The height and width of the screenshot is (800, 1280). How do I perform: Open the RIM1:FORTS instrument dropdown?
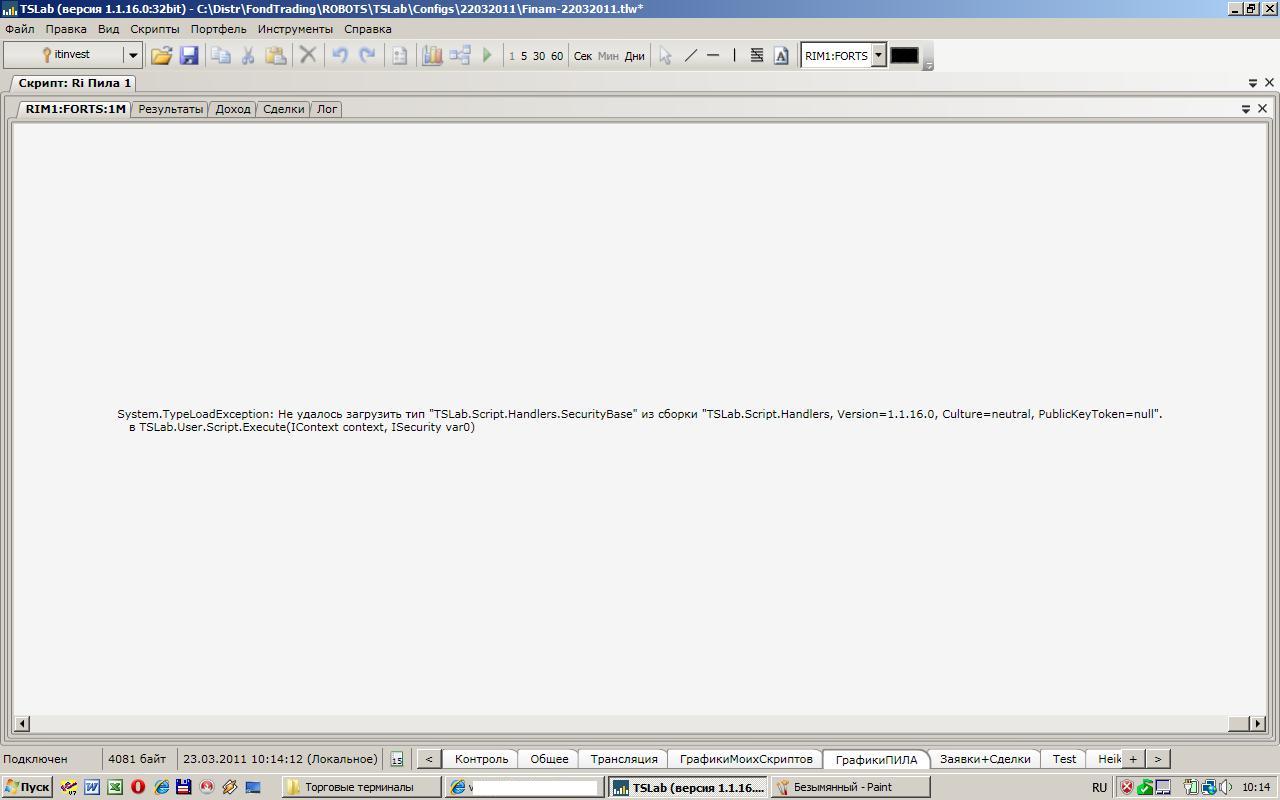[878, 56]
